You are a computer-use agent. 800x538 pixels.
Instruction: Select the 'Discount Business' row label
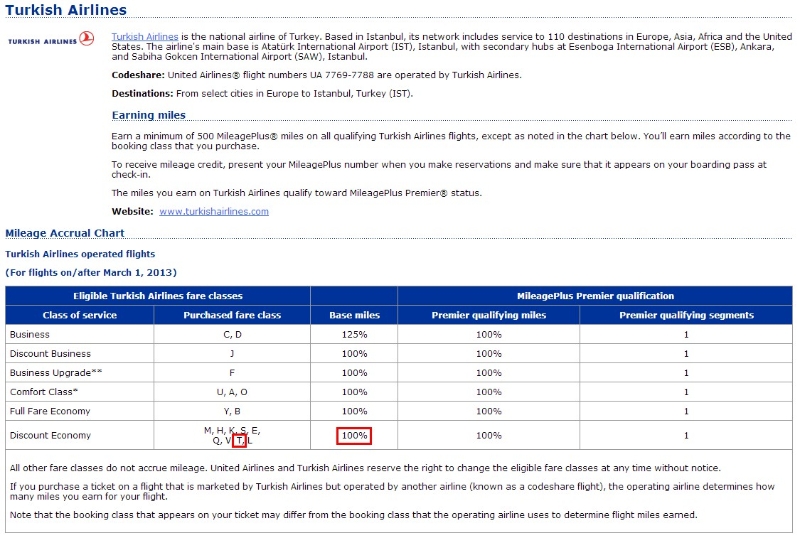pos(50,354)
